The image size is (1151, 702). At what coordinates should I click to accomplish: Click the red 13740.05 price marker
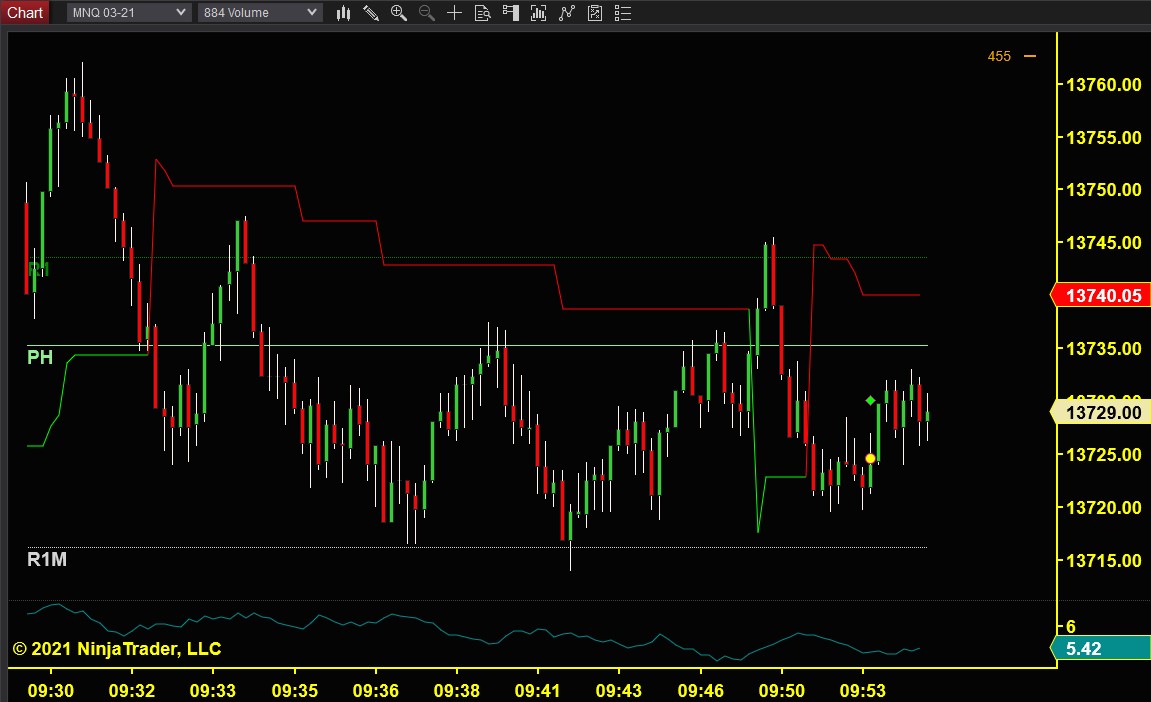(x=1100, y=295)
